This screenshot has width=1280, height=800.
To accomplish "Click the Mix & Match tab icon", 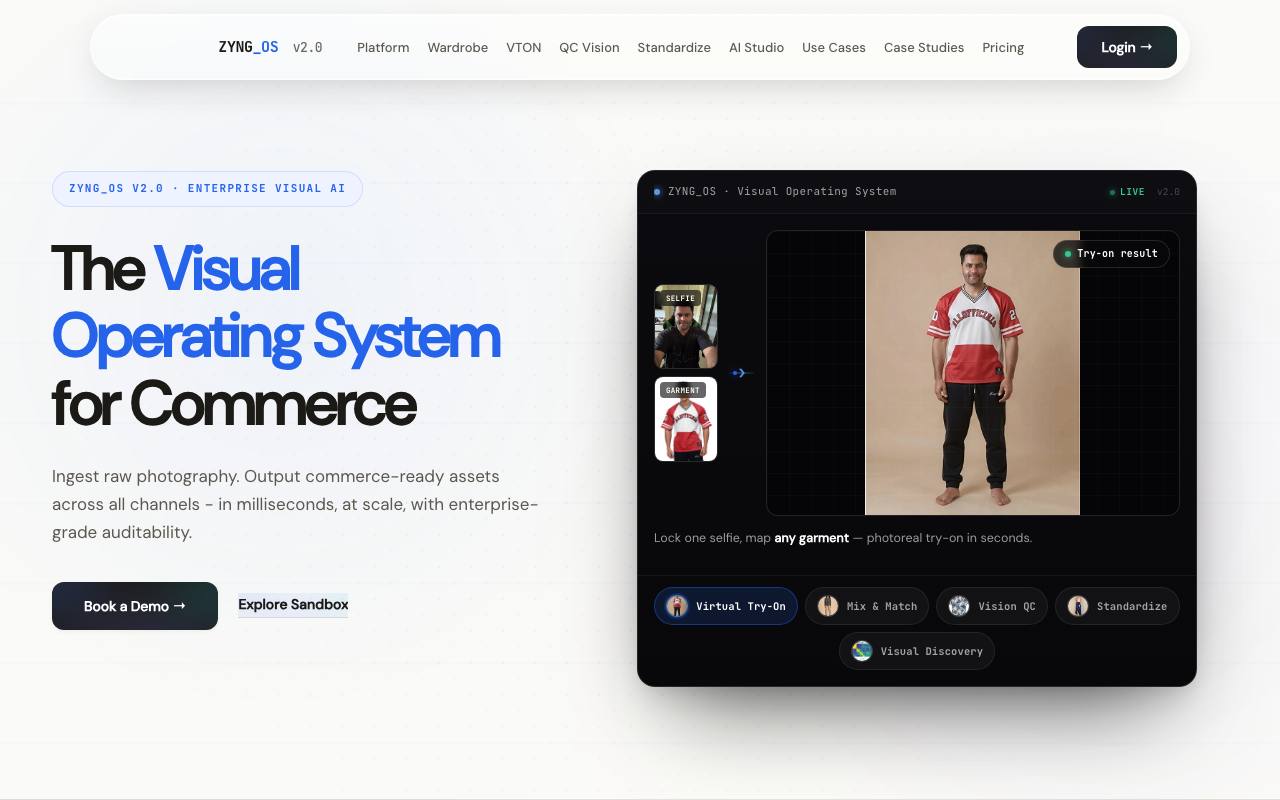I will [x=828, y=606].
